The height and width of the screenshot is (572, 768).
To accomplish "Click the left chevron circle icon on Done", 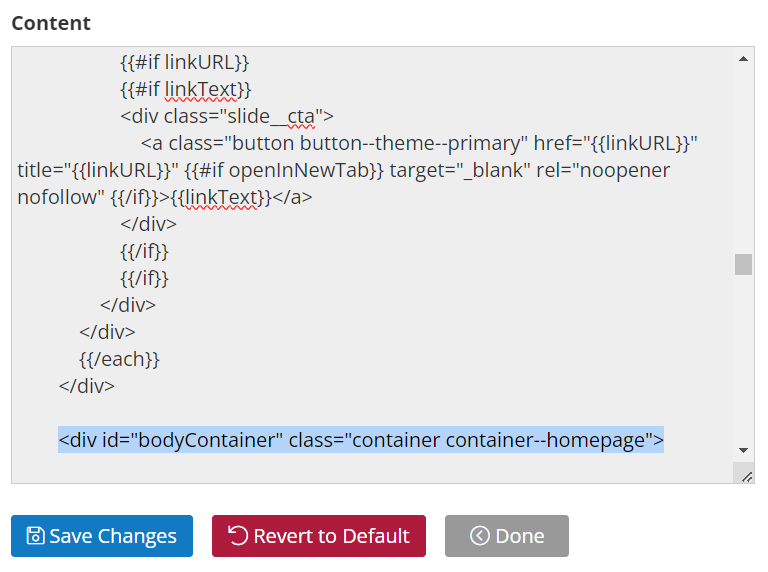I will [x=480, y=536].
